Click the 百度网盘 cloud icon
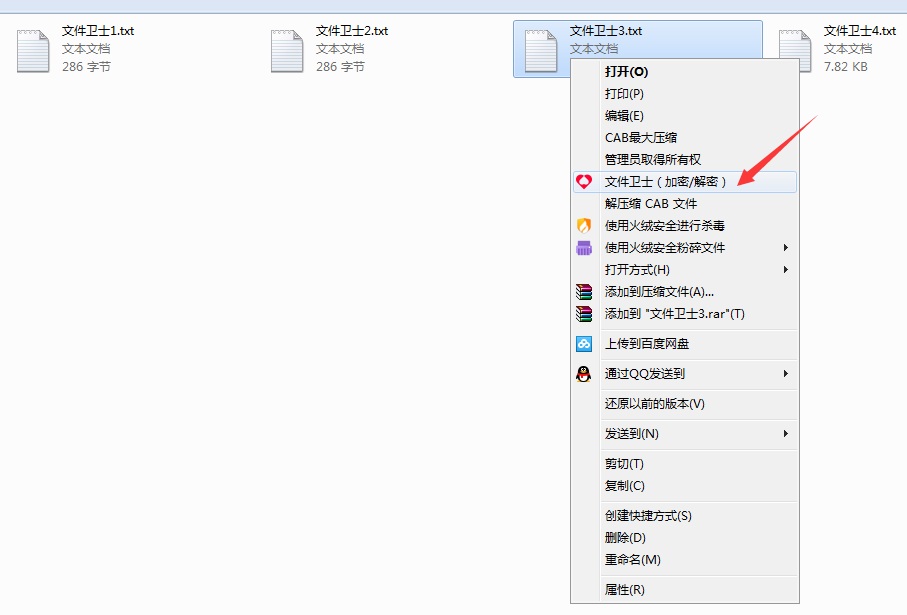The width and height of the screenshot is (907, 615). coord(584,344)
